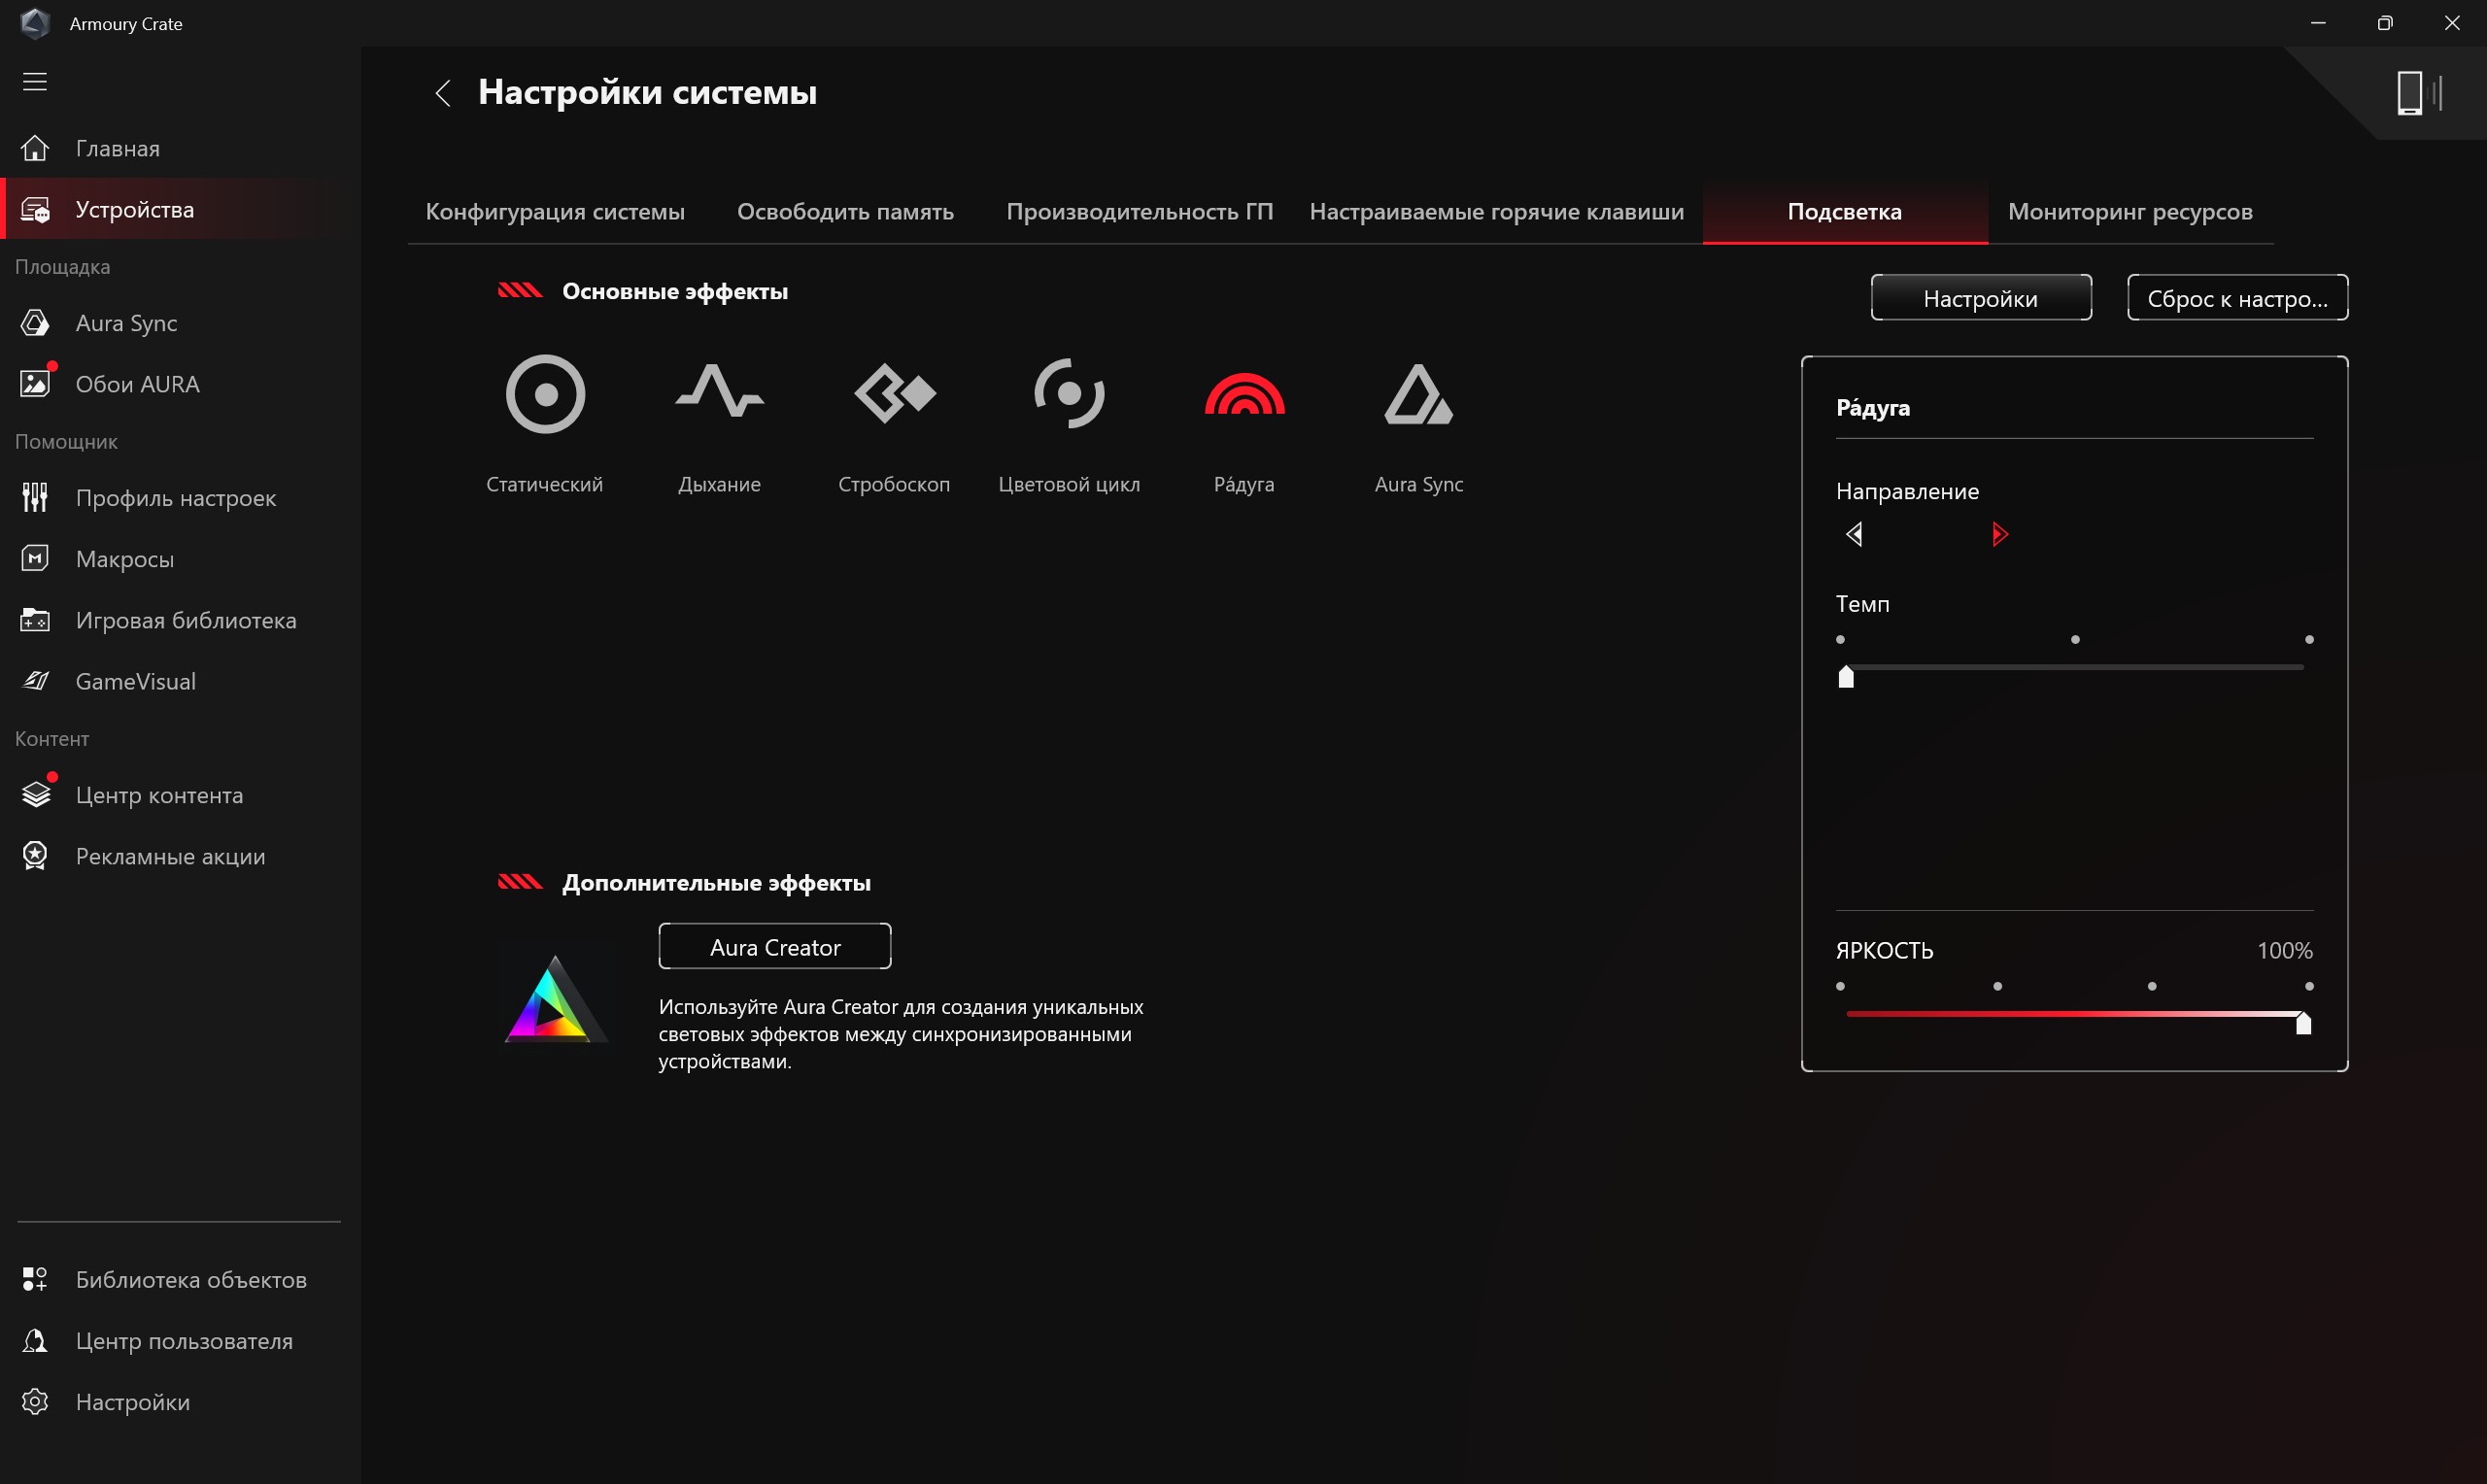Click the Сброс к настро... reset button
This screenshot has width=2487, height=1484.
click(2237, 298)
